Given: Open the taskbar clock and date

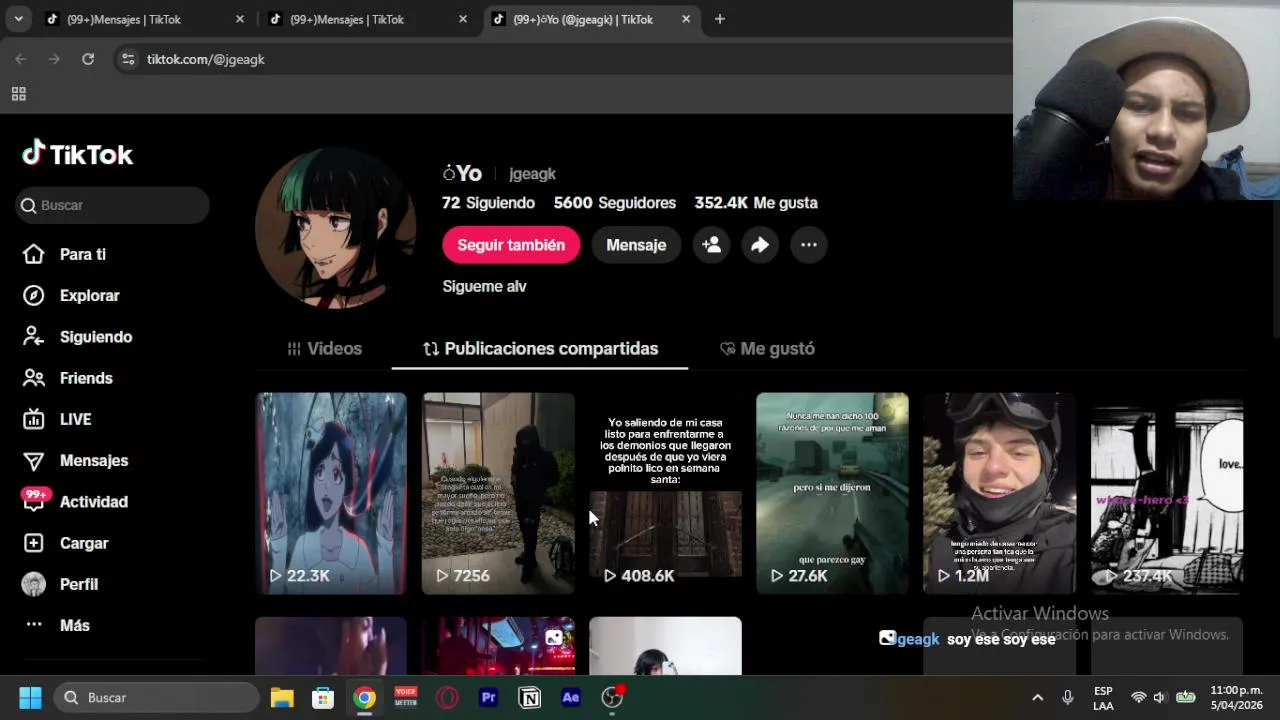Looking at the screenshot, I should point(1236,698).
